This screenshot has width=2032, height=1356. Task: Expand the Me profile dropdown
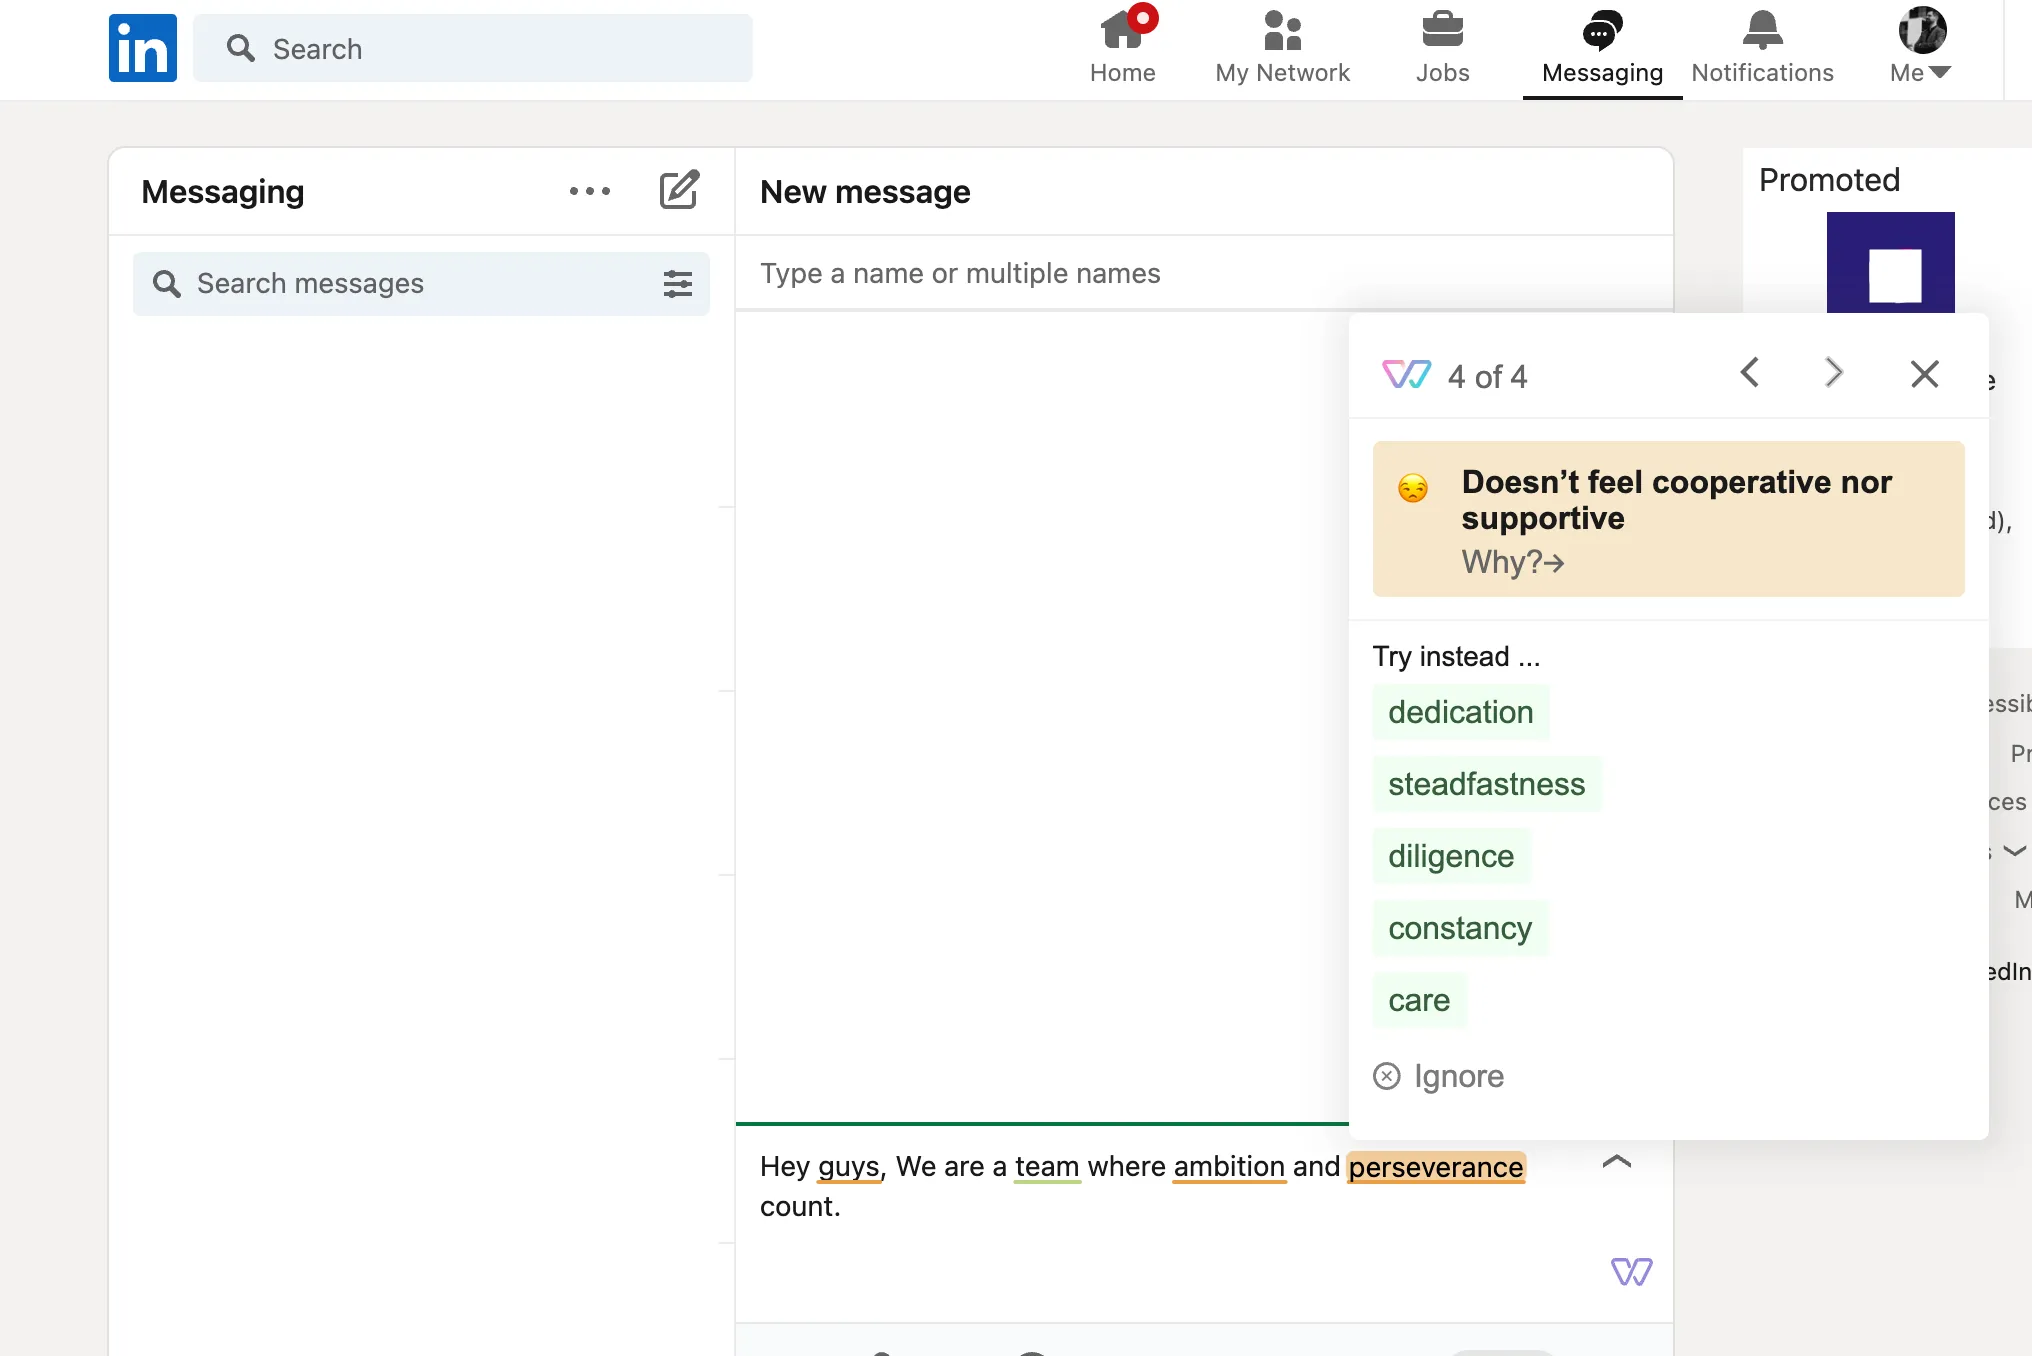tap(1921, 47)
